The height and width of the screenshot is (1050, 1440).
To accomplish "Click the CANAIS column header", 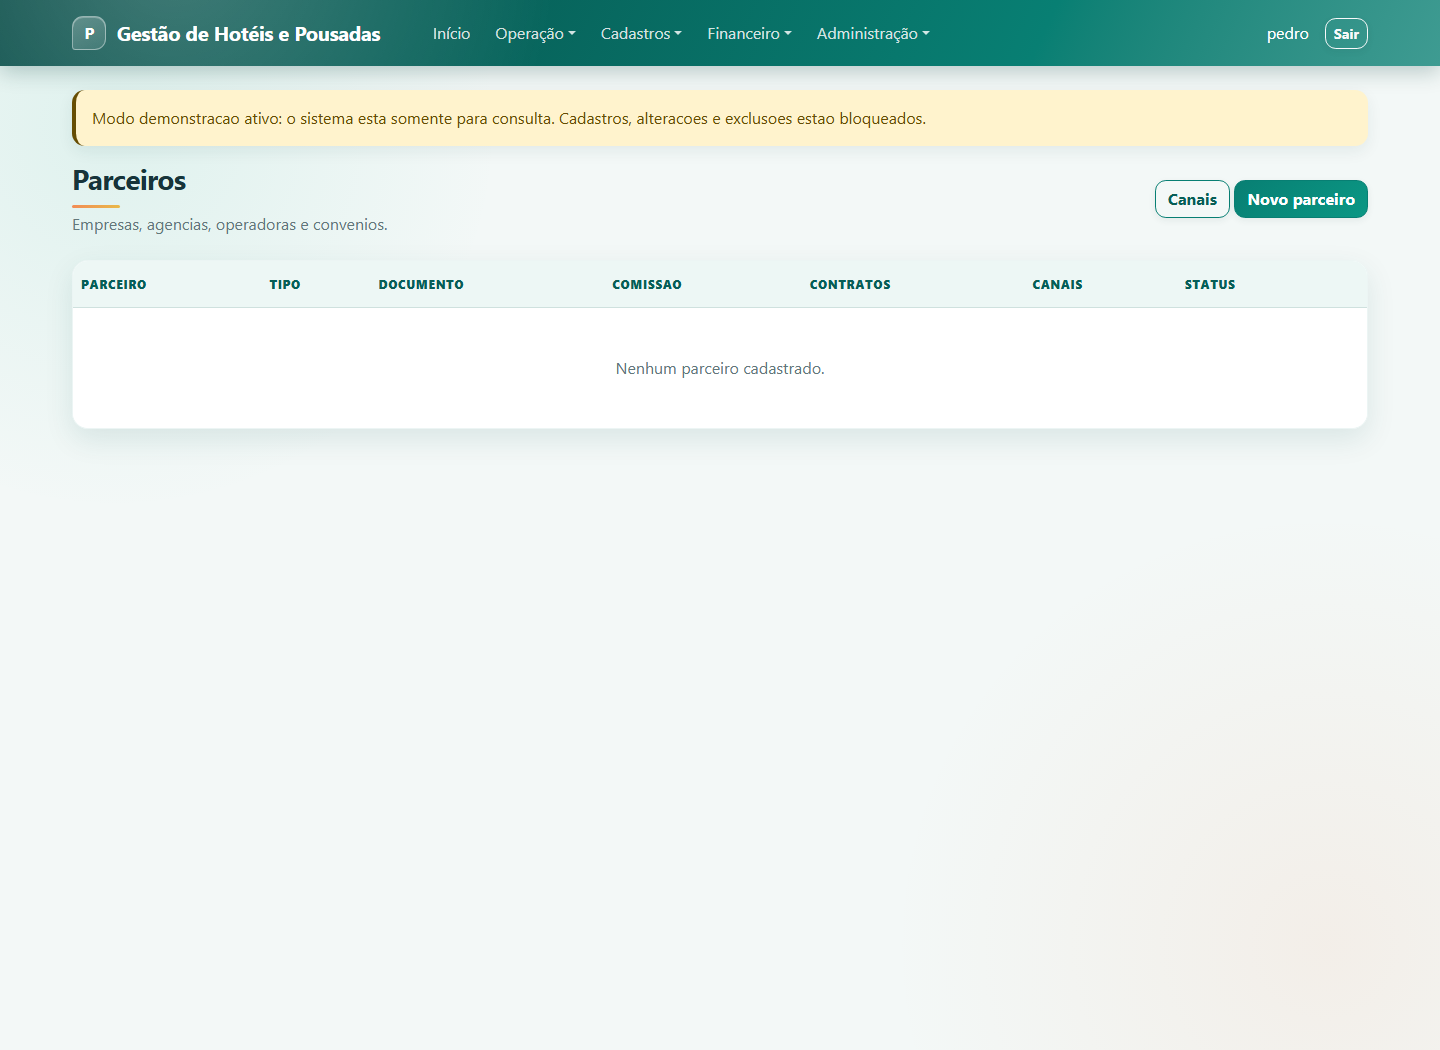I will pyautogui.click(x=1057, y=285).
